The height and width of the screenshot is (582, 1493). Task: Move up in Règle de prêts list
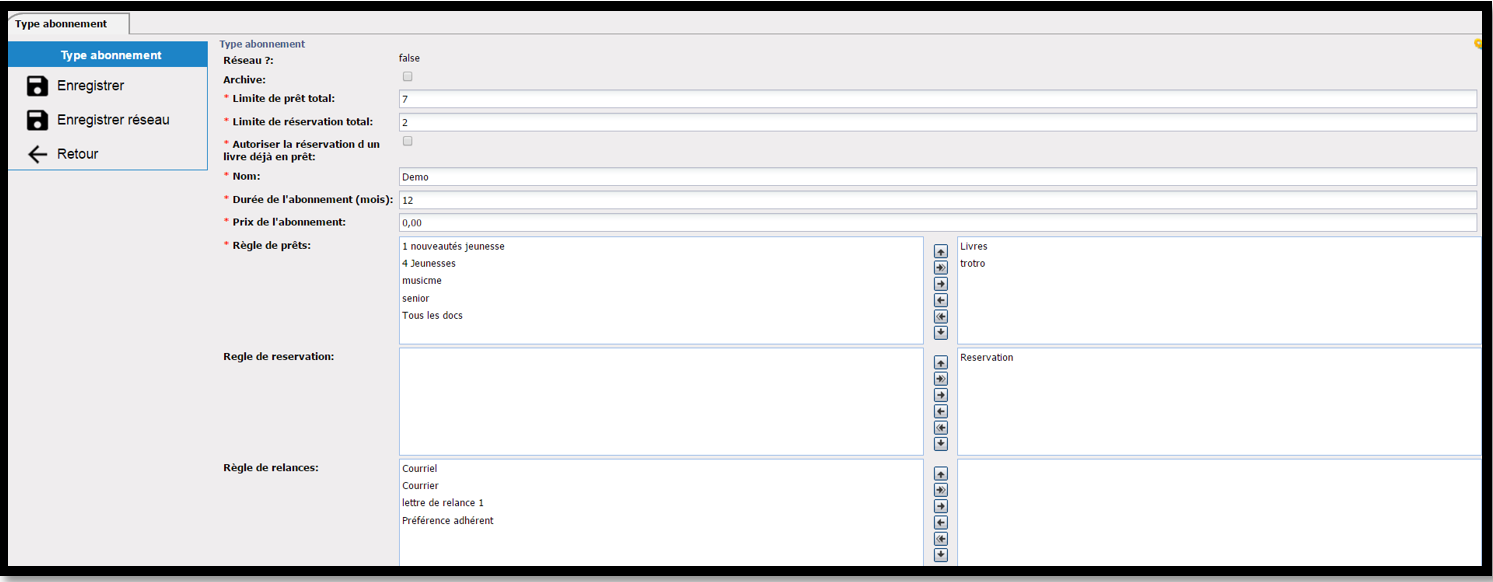[940, 252]
